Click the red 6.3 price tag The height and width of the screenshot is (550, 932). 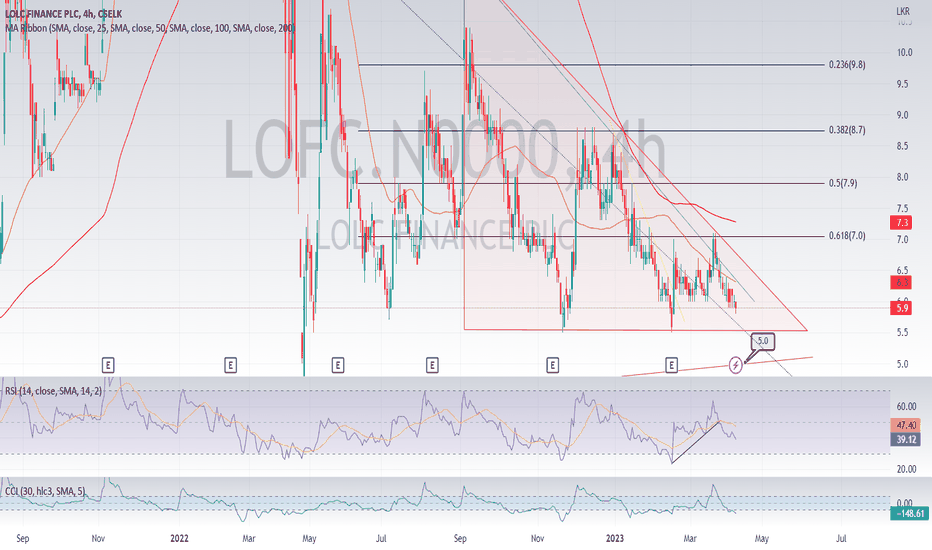[x=901, y=282]
